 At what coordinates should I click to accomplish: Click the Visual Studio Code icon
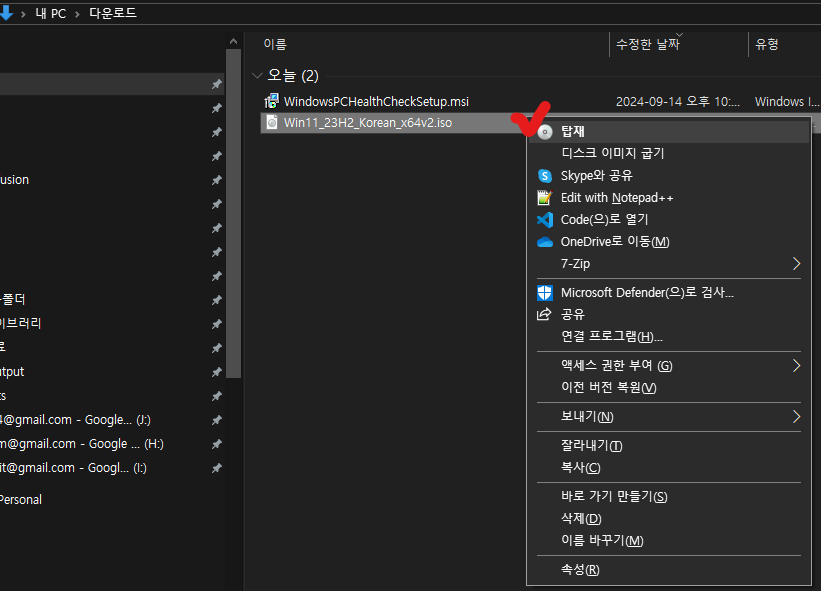pos(545,220)
